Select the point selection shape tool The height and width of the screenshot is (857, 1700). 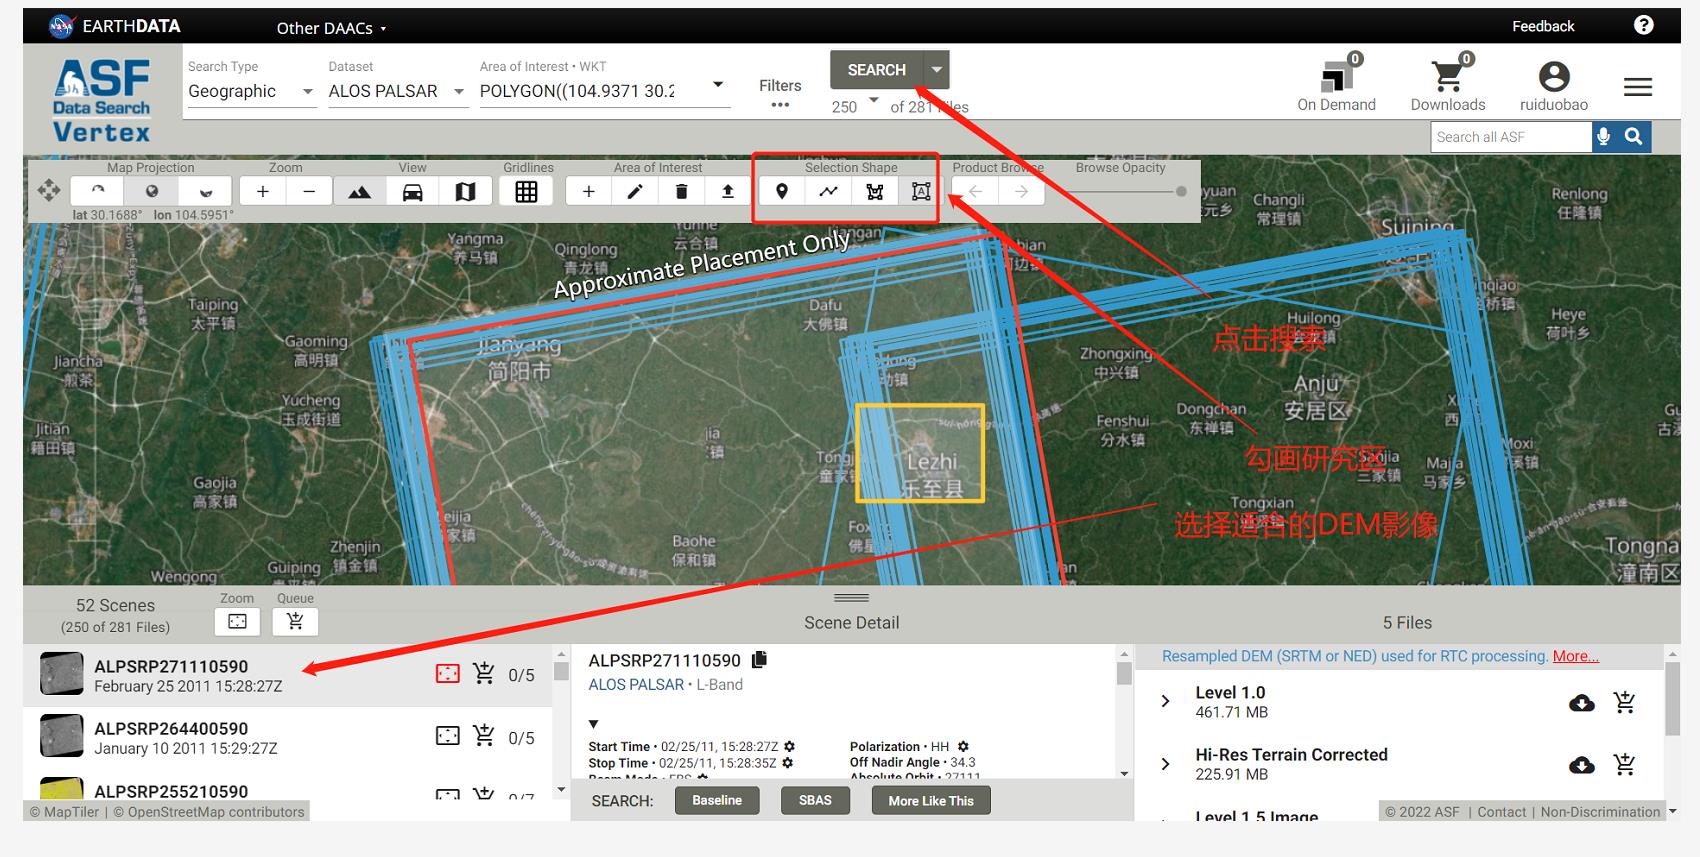782,191
